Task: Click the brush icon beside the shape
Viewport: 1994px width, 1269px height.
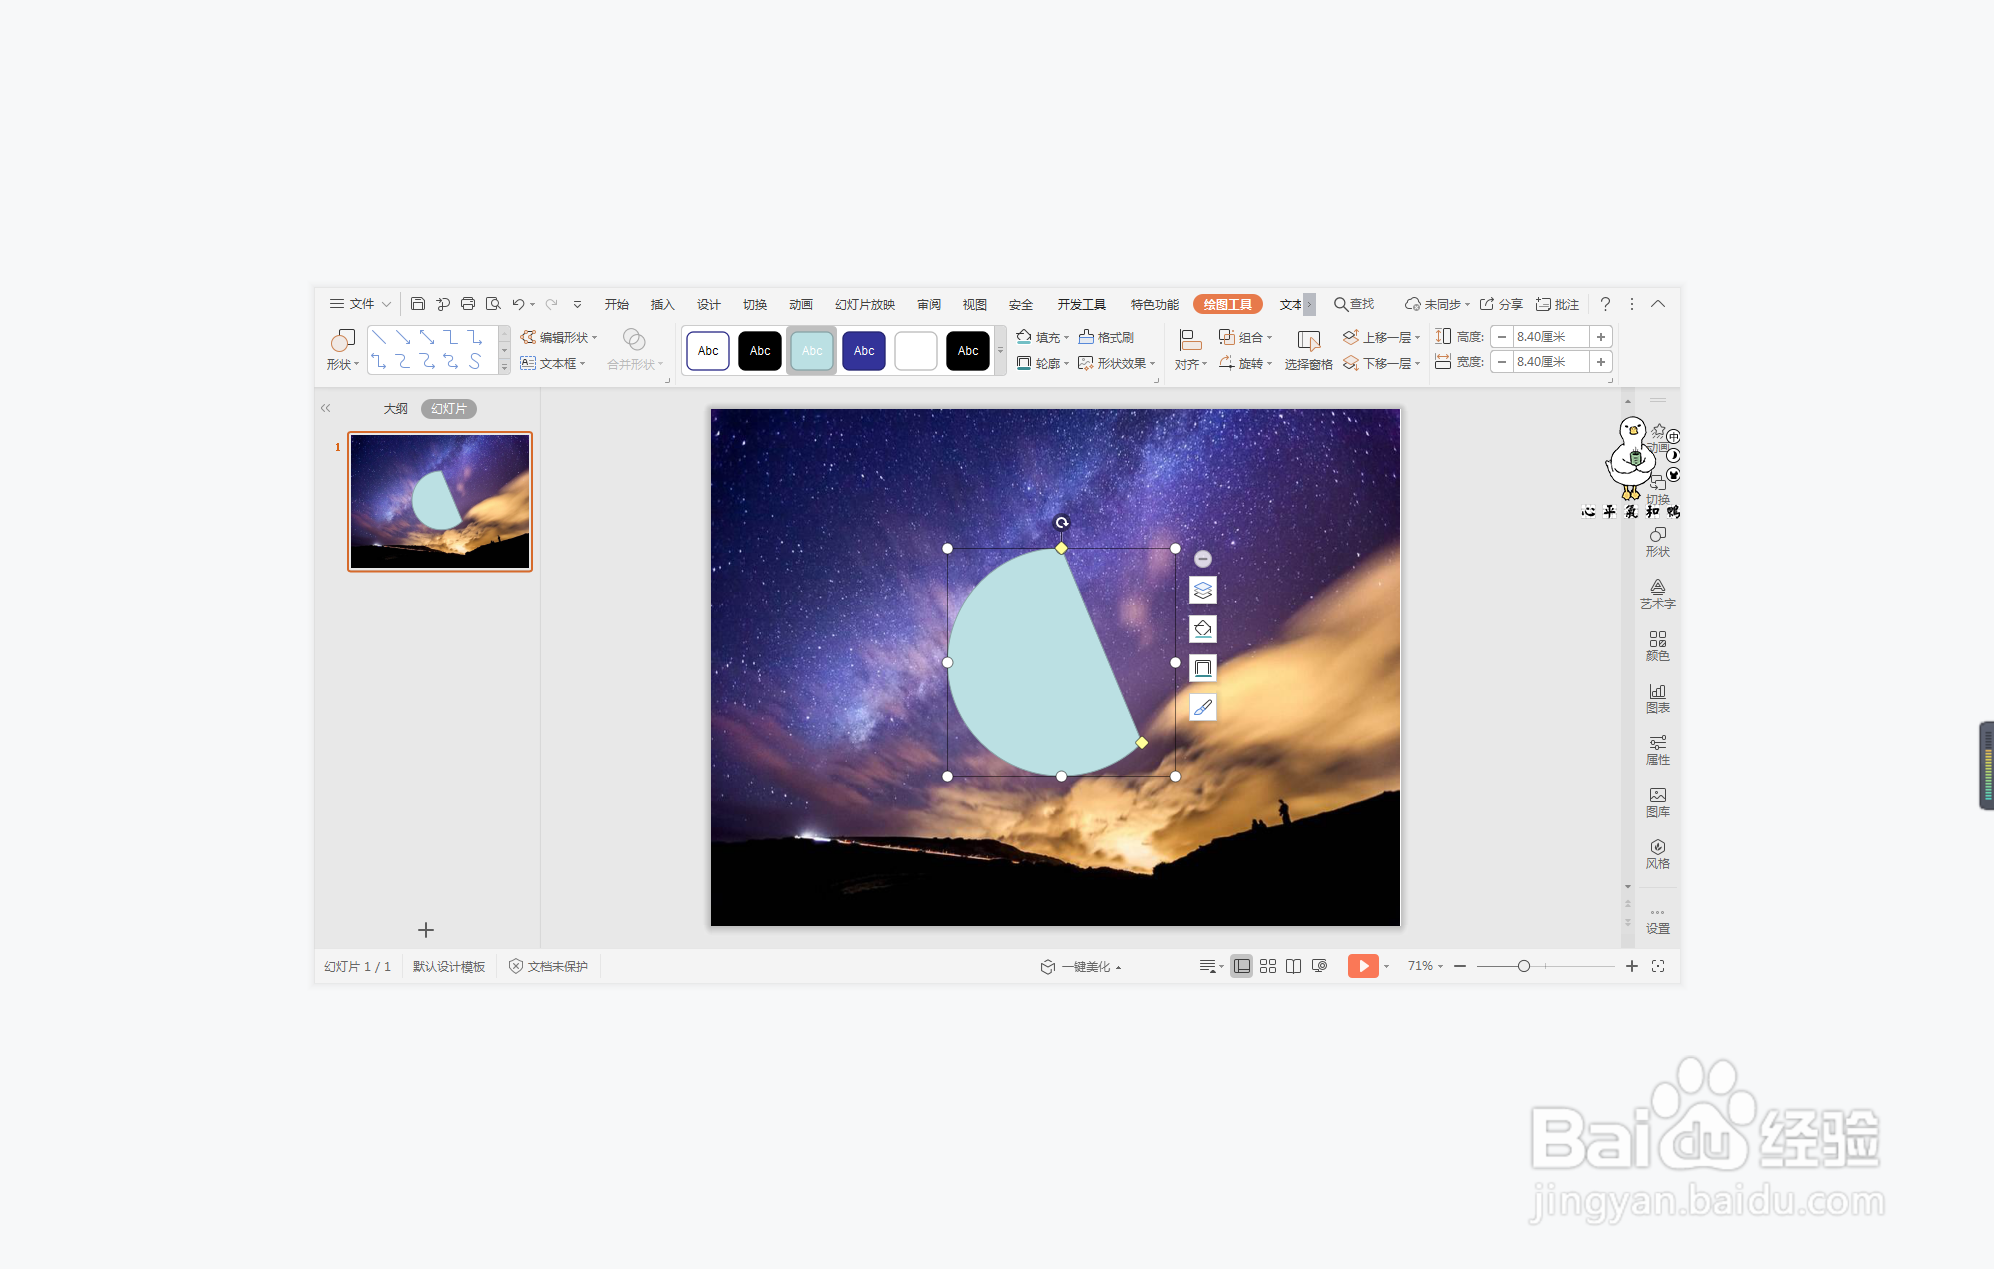Action: 1203,707
